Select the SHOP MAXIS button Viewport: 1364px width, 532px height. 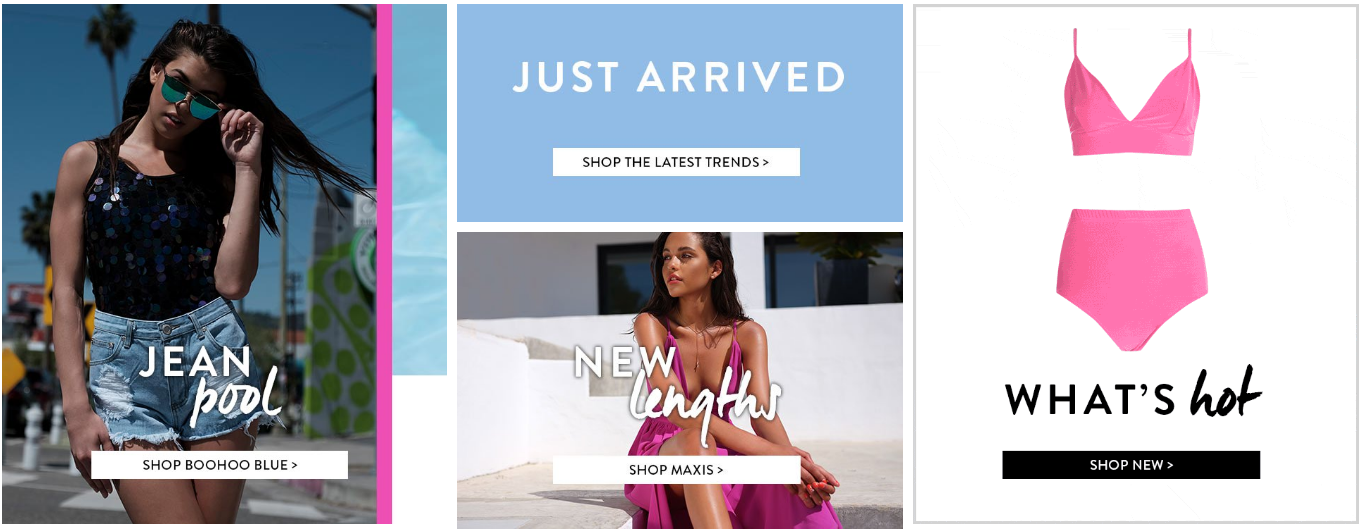[676, 470]
